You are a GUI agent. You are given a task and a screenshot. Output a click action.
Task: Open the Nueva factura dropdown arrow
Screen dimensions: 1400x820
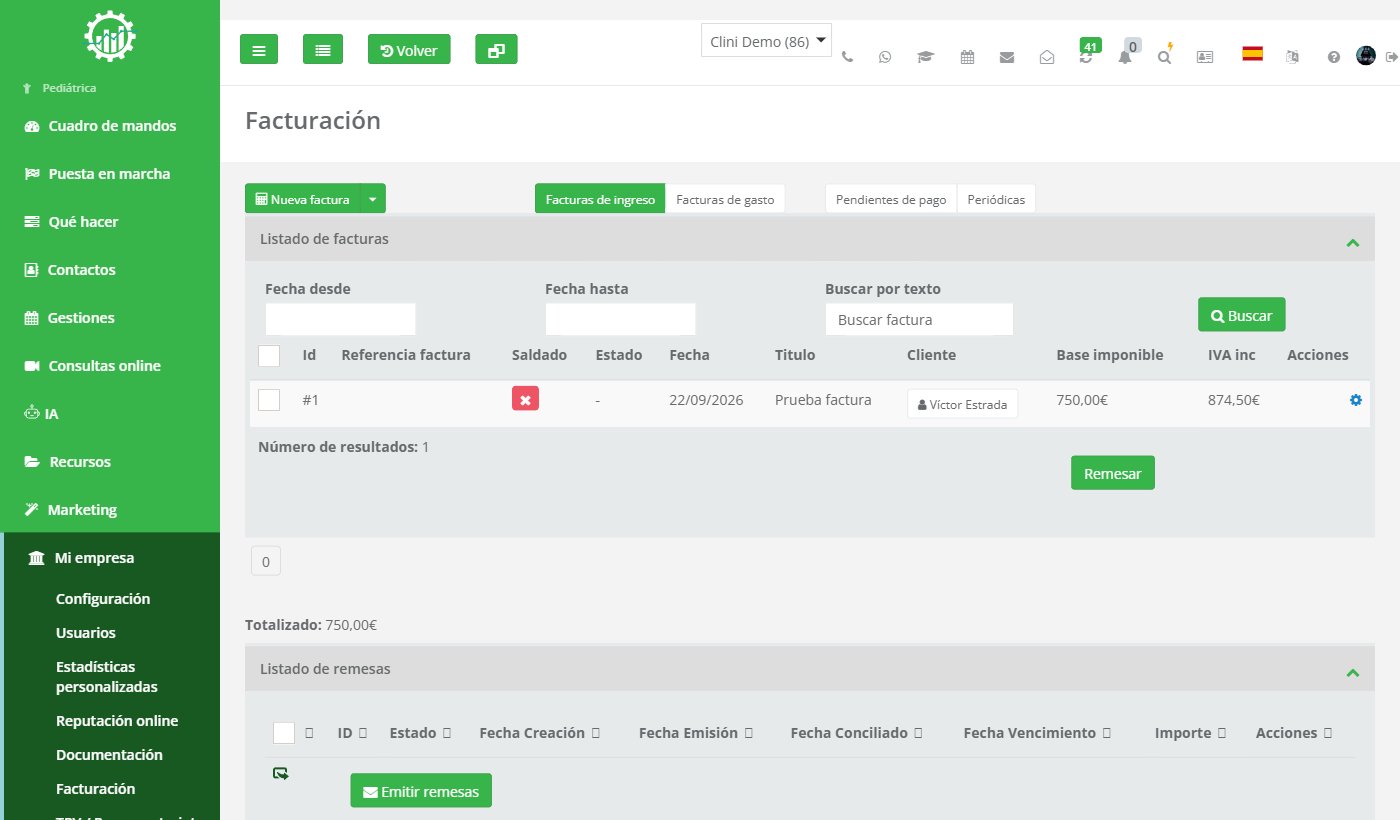tap(372, 199)
